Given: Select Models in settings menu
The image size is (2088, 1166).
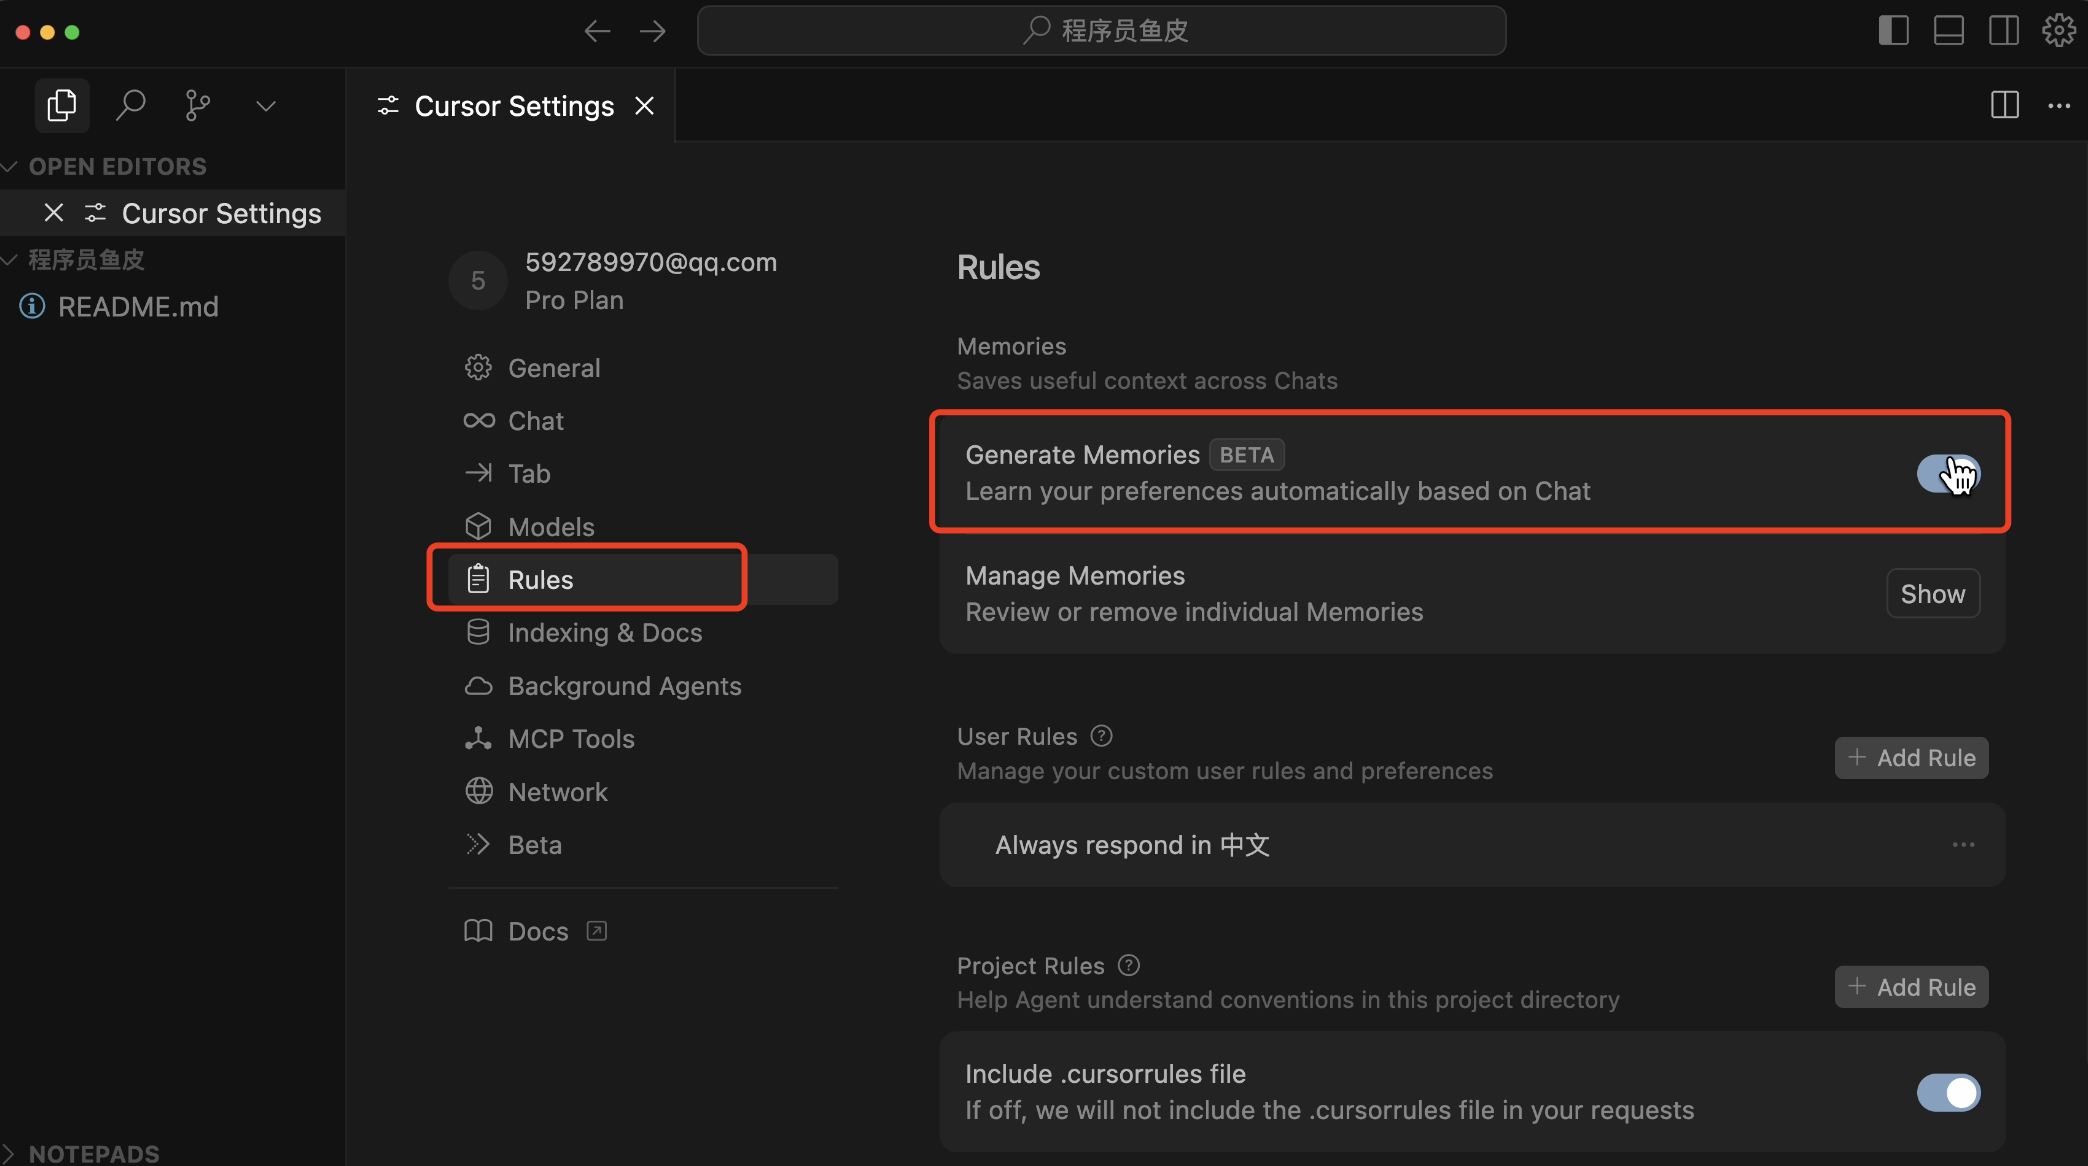Looking at the screenshot, I should pos(550,527).
